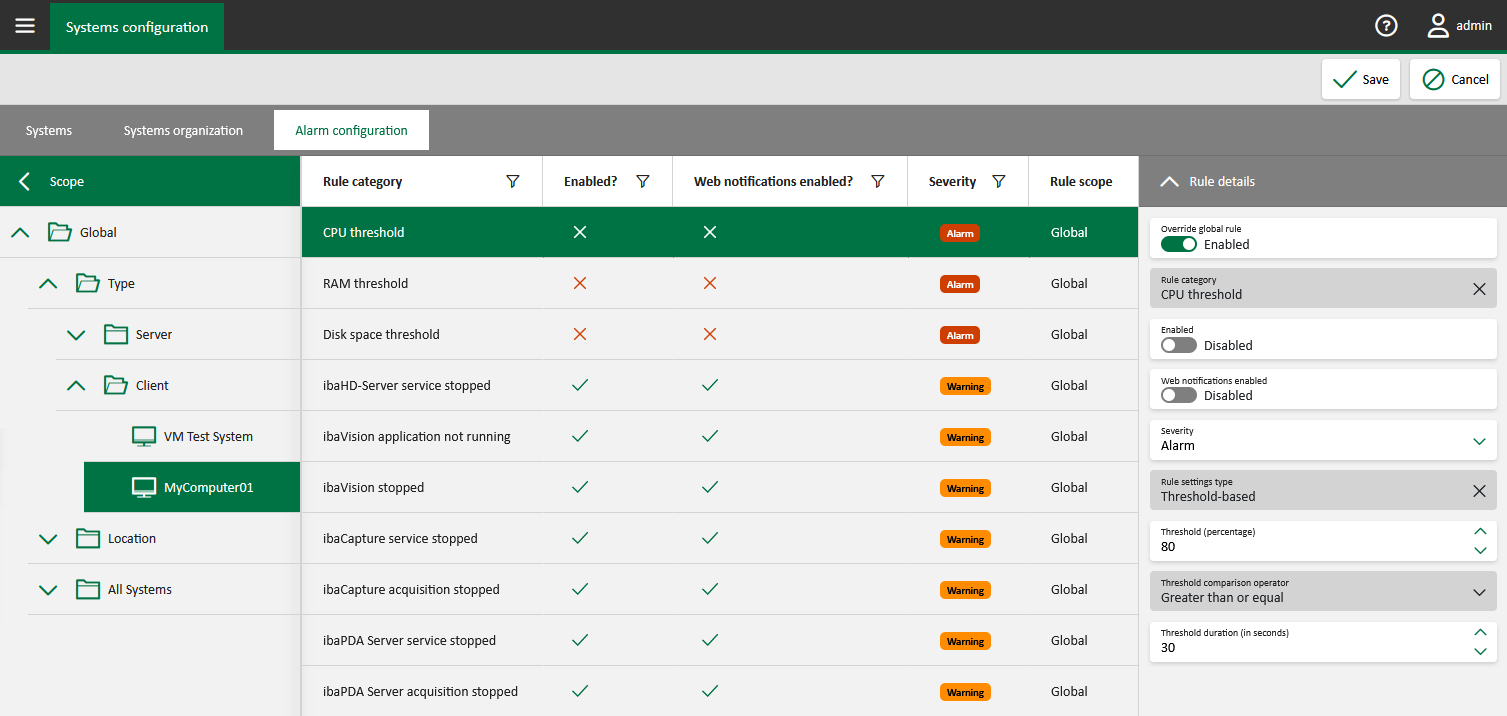
Task: Increase the Threshold percentage value
Action: coord(1480,531)
